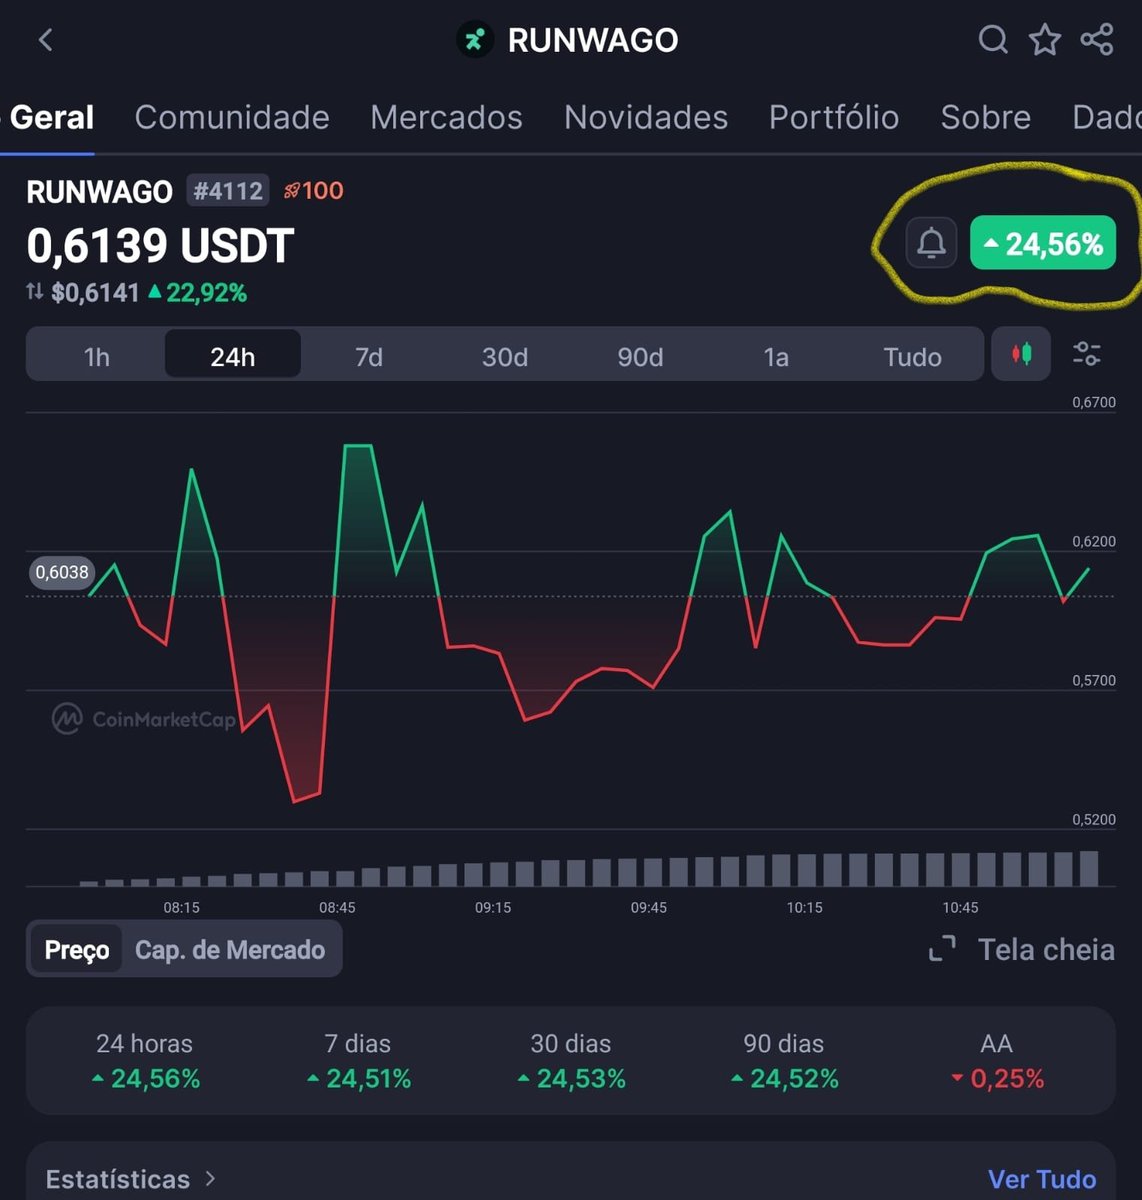Switch to the candlestick chart icon
Viewport: 1142px width, 1200px height.
coord(1021,354)
